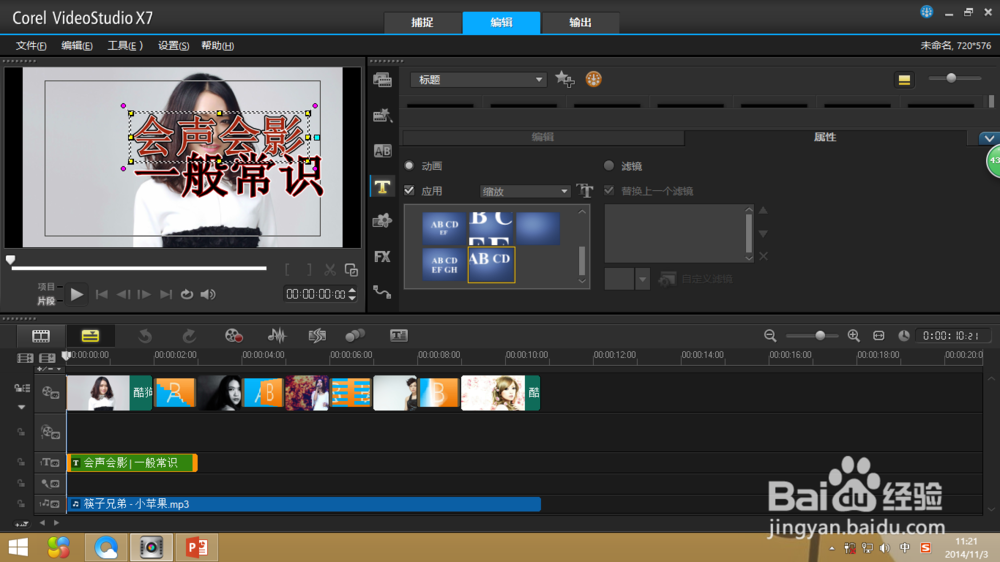Expand the options panel chevron
The image size is (1000, 562).
(x=989, y=138)
